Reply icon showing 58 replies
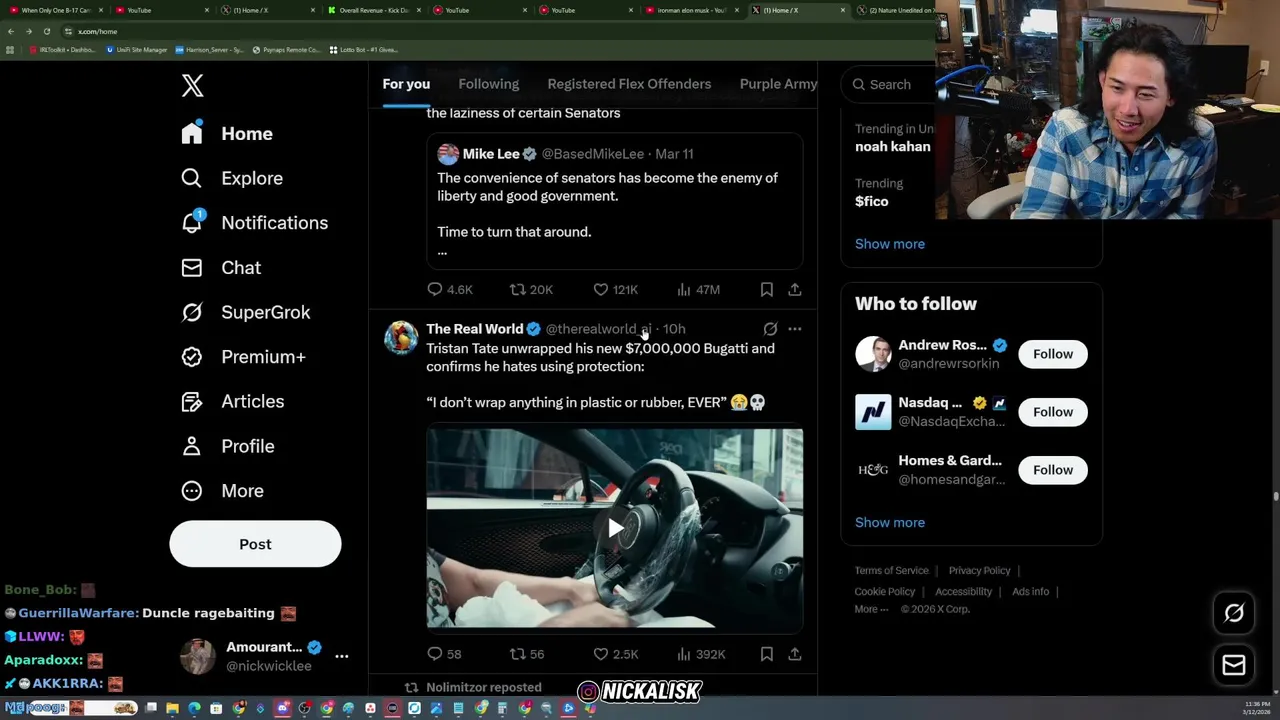Image resolution: width=1280 pixels, height=720 pixels. [x=435, y=654]
